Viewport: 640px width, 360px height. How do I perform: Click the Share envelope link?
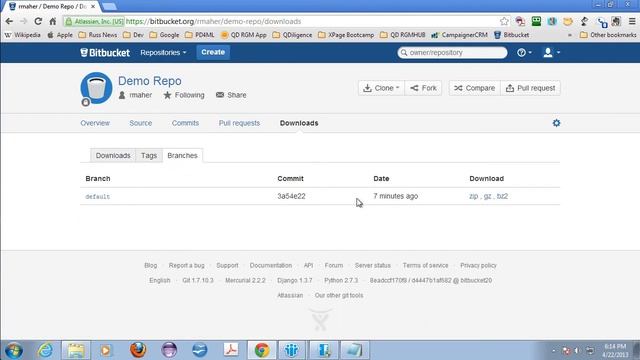click(231, 95)
